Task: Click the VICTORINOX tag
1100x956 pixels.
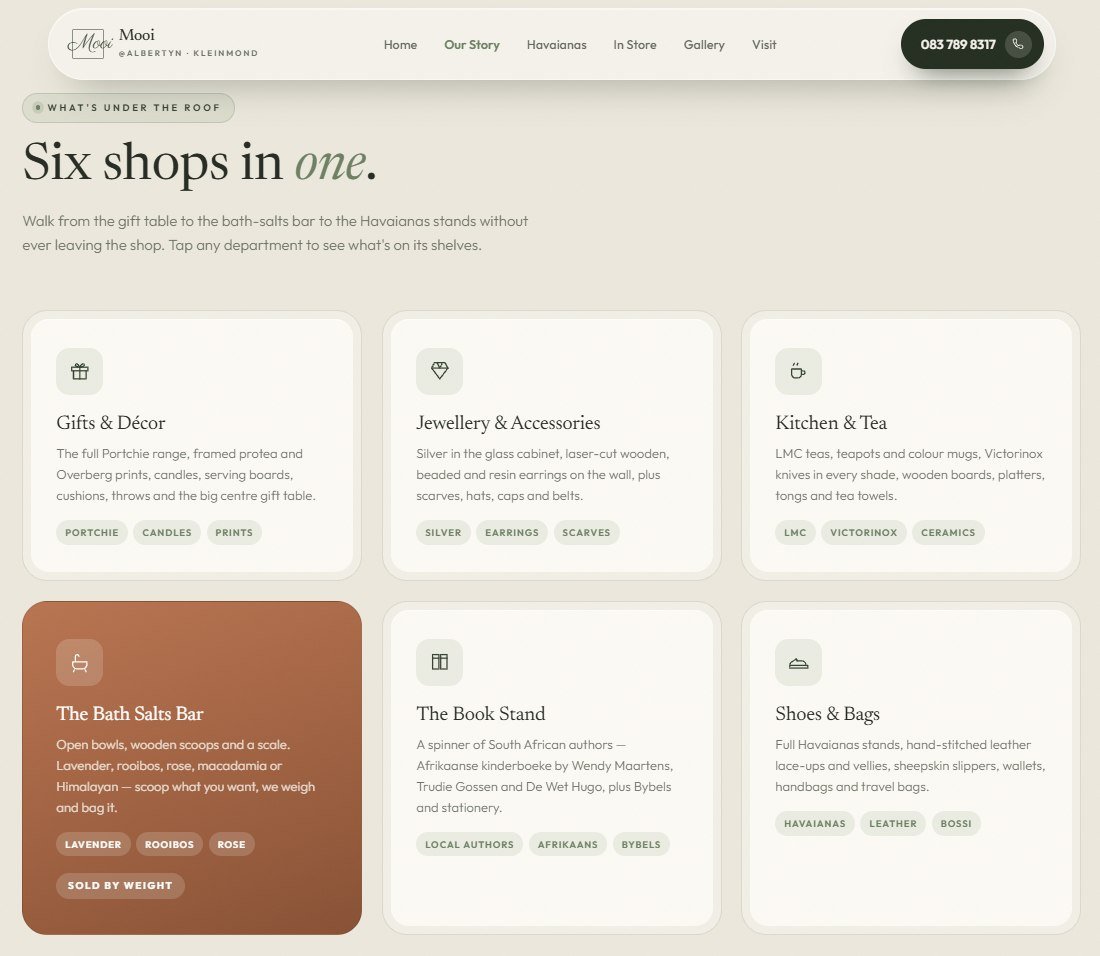Action: [x=864, y=532]
